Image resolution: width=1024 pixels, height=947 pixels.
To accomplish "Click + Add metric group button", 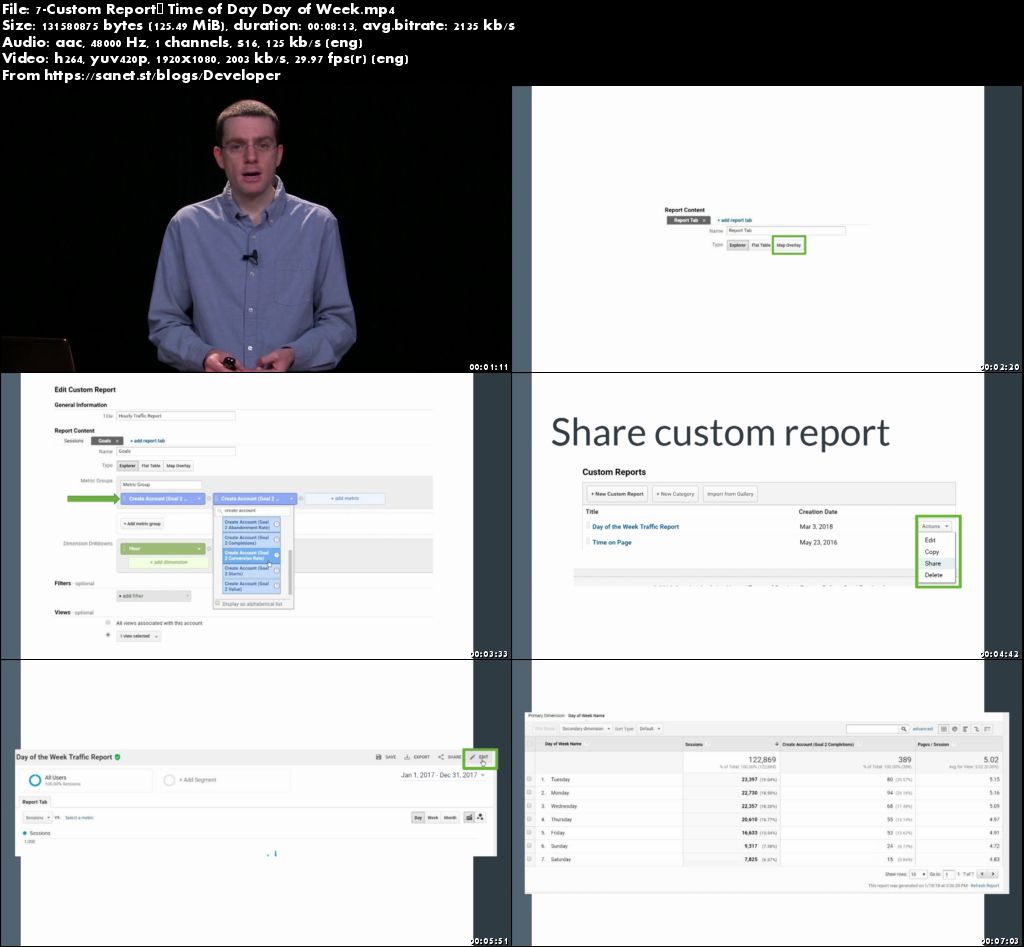I will point(142,524).
